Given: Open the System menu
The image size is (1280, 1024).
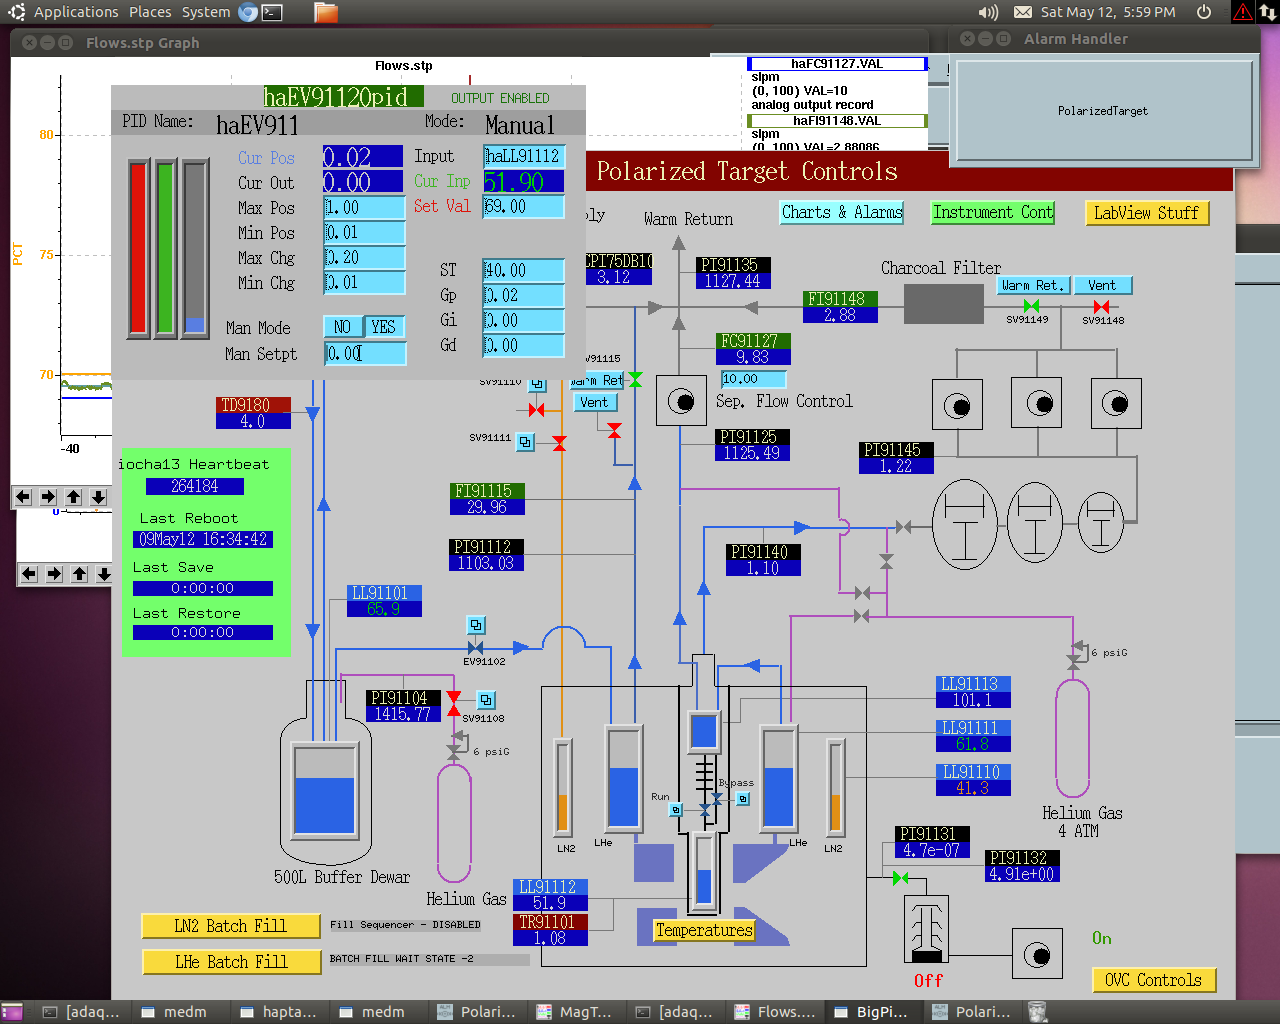Looking at the screenshot, I should tap(206, 12).
